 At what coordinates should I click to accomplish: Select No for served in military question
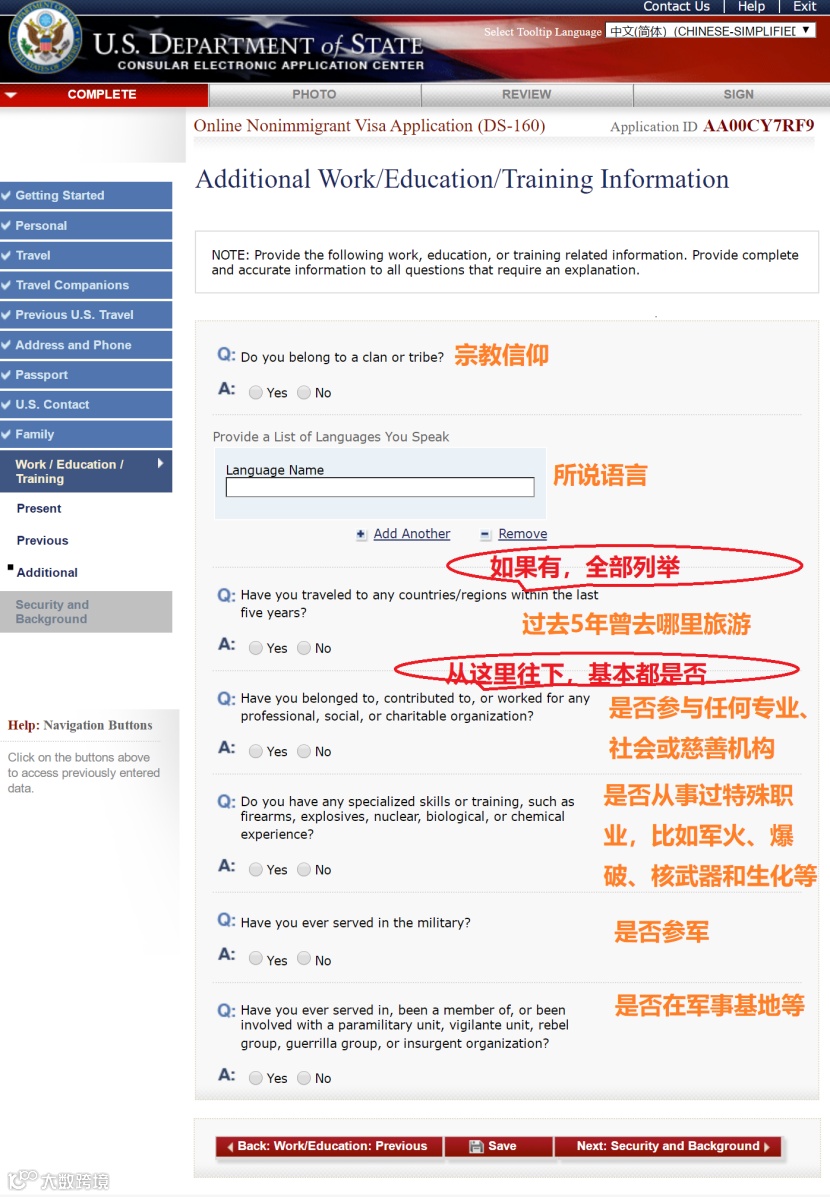tap(304, 958)
